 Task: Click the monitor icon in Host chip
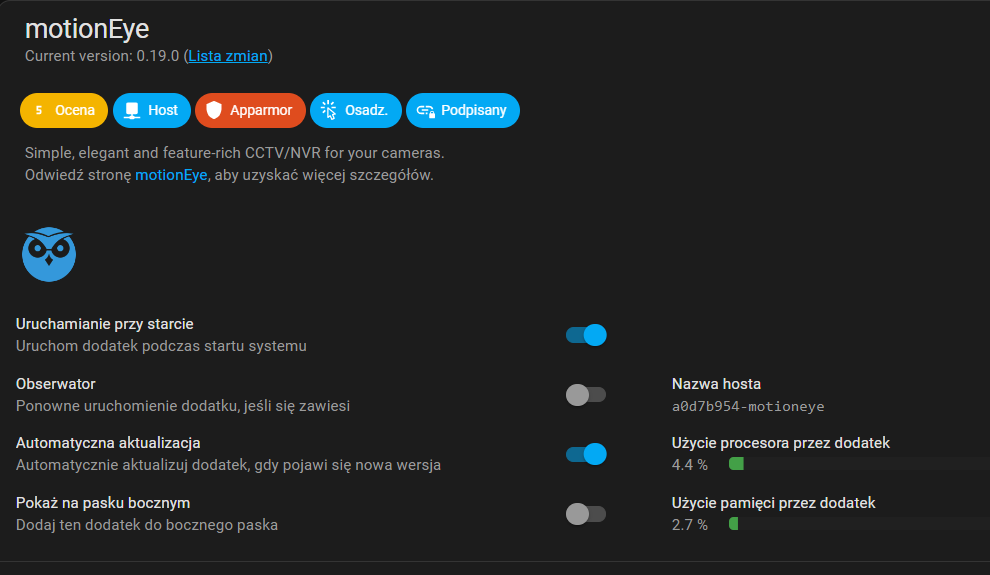pos(132,110)
